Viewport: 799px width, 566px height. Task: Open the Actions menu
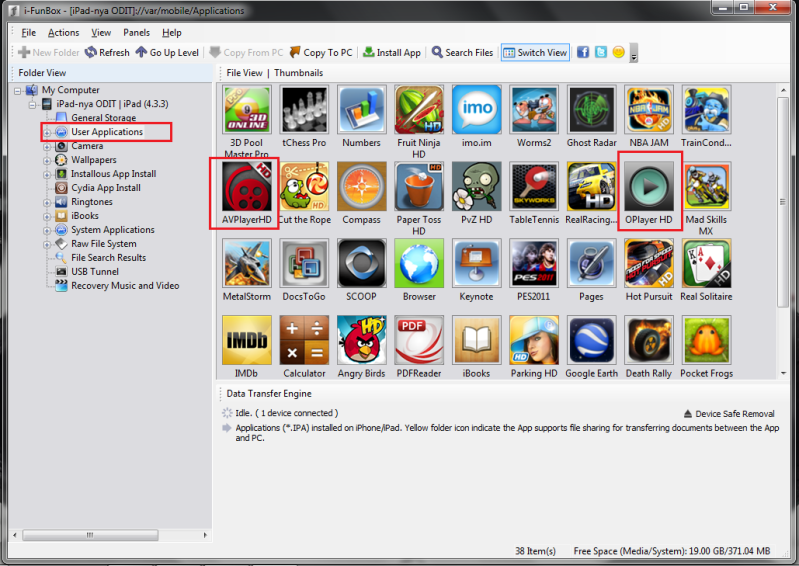coord(64,33)
